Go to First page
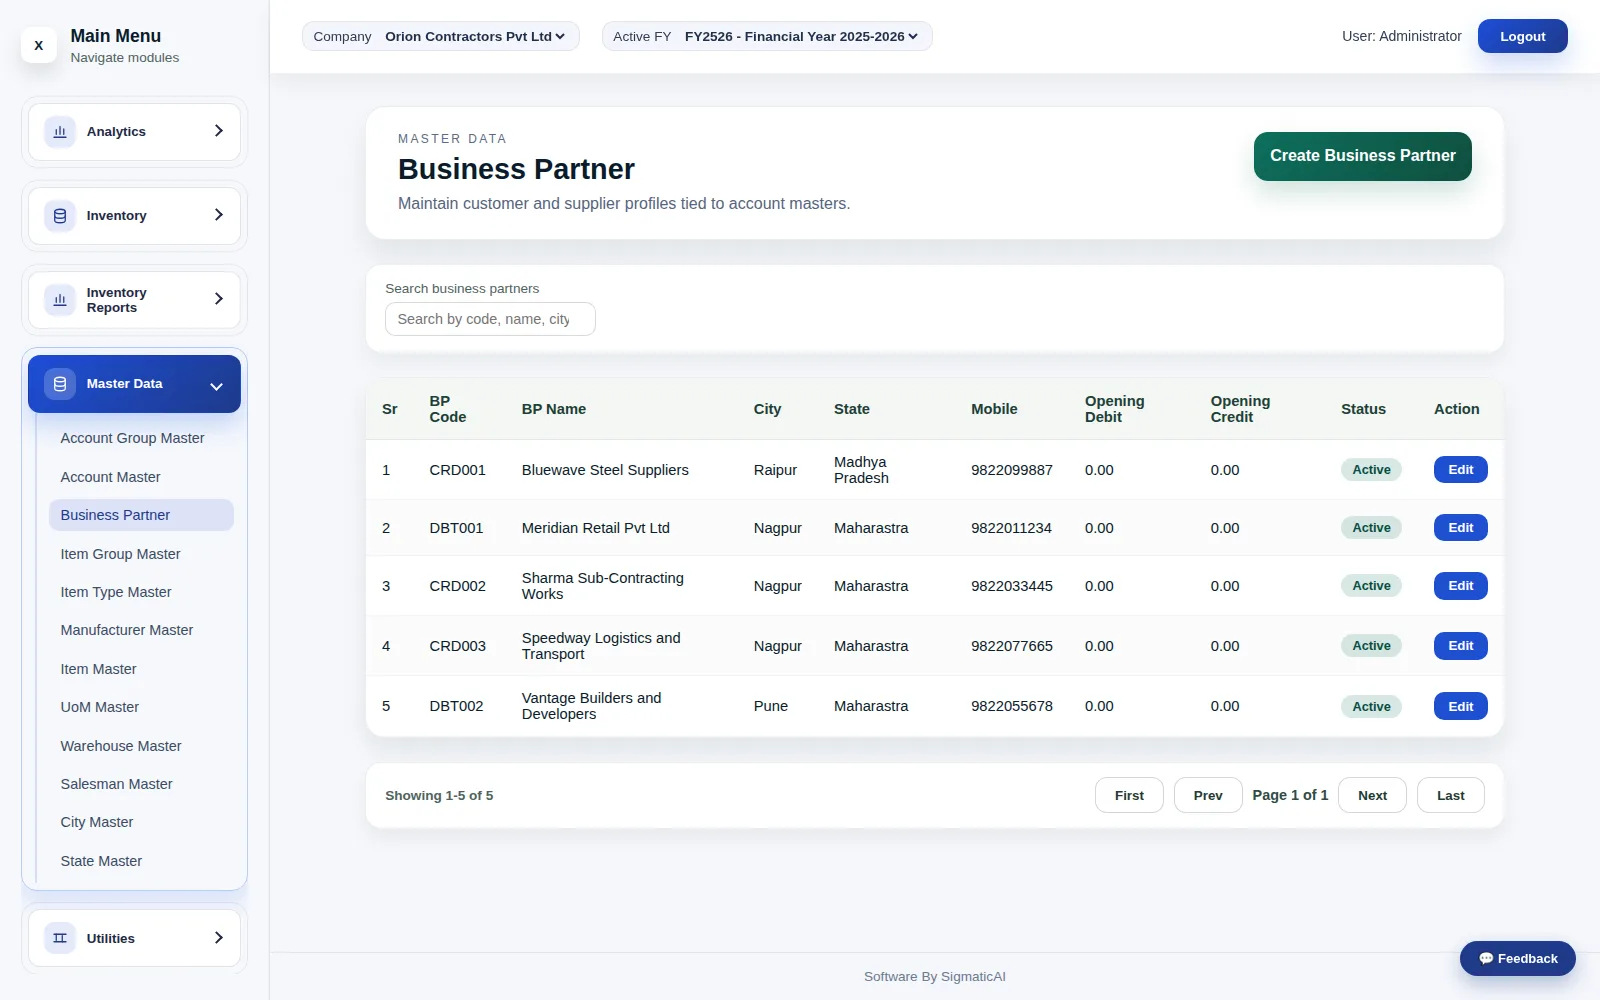 tap(1129, 796)
